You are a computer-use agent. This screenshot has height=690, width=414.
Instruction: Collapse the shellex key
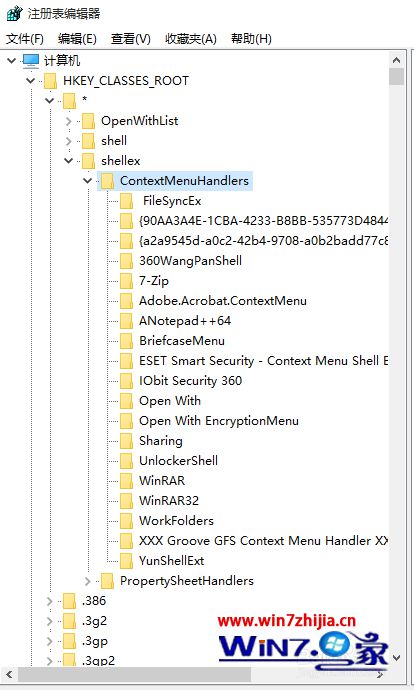point(69,161)
